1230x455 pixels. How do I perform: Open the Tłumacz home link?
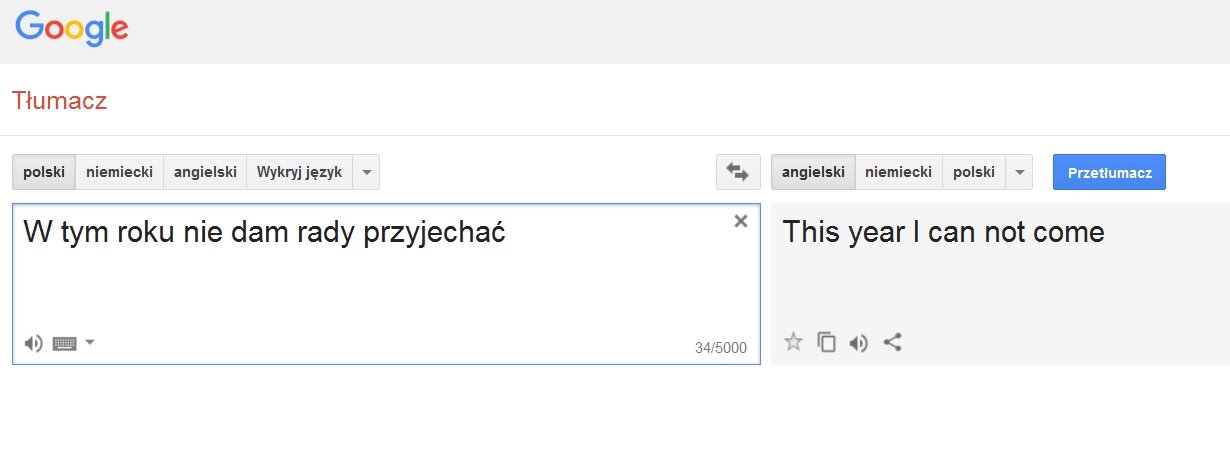coord(60,100)
